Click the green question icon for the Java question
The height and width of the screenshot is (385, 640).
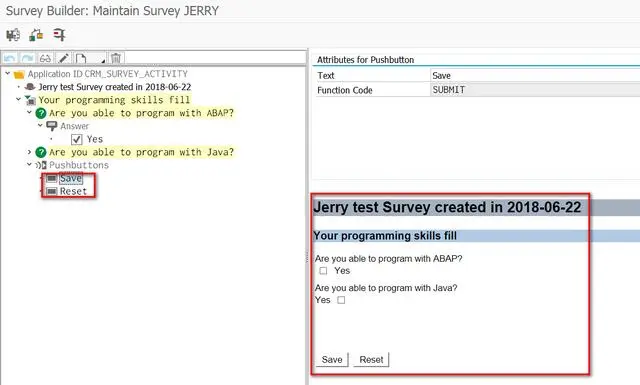(x=41, y=152)
